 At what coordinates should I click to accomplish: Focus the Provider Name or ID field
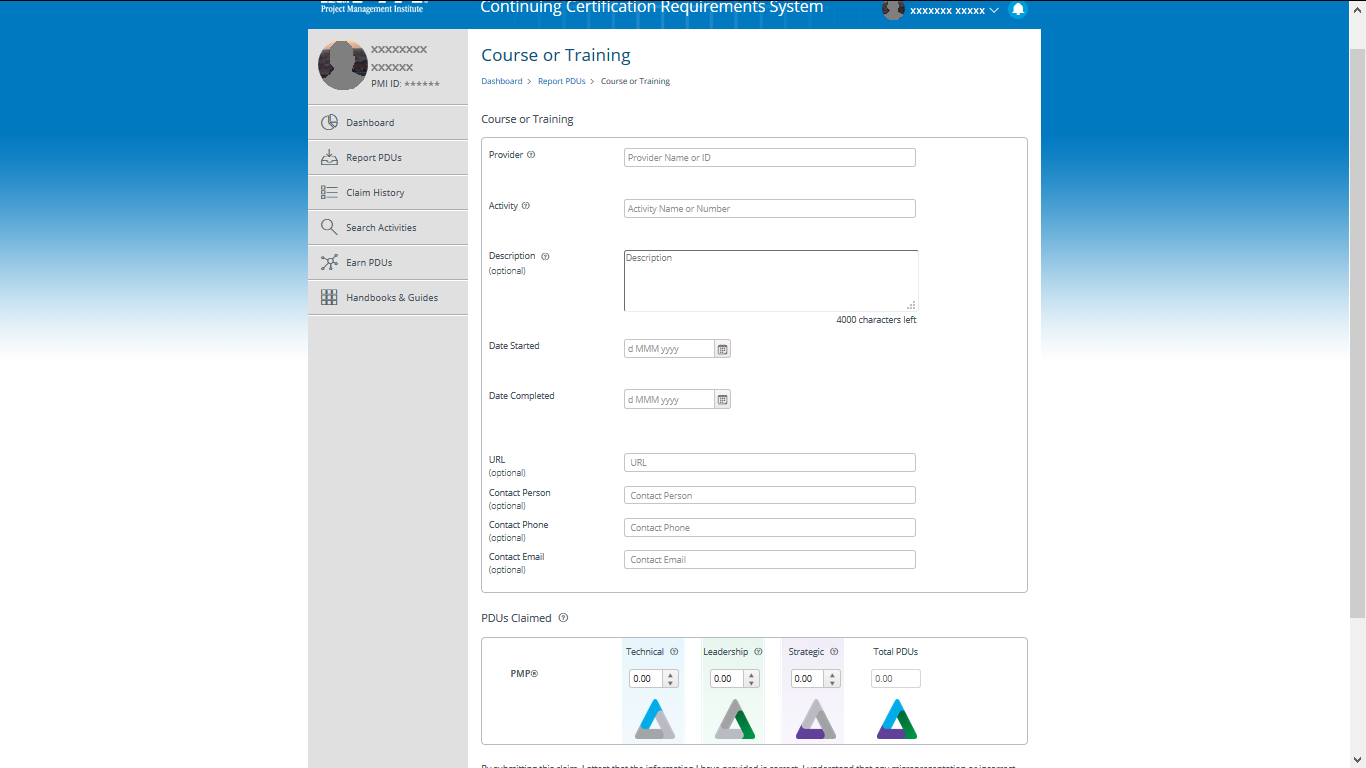tap(770, 157)
